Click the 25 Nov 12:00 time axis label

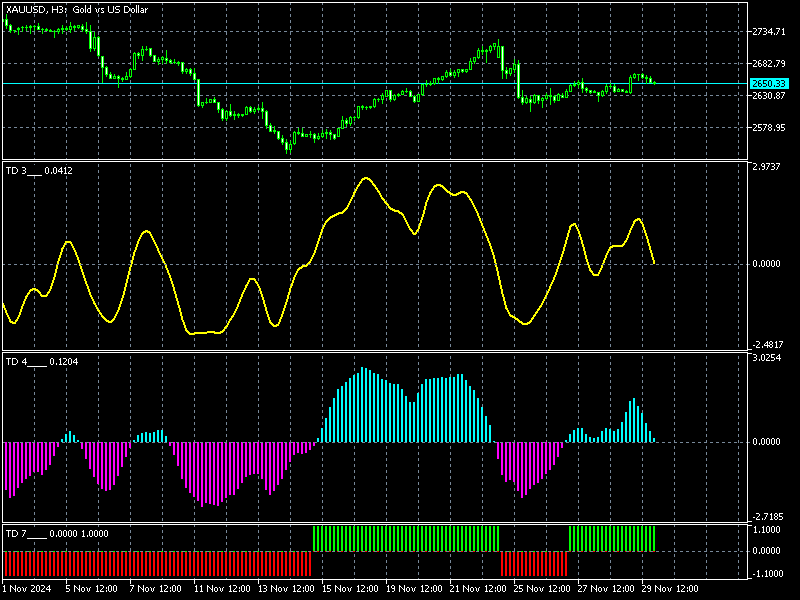click(x=542, y=589)
